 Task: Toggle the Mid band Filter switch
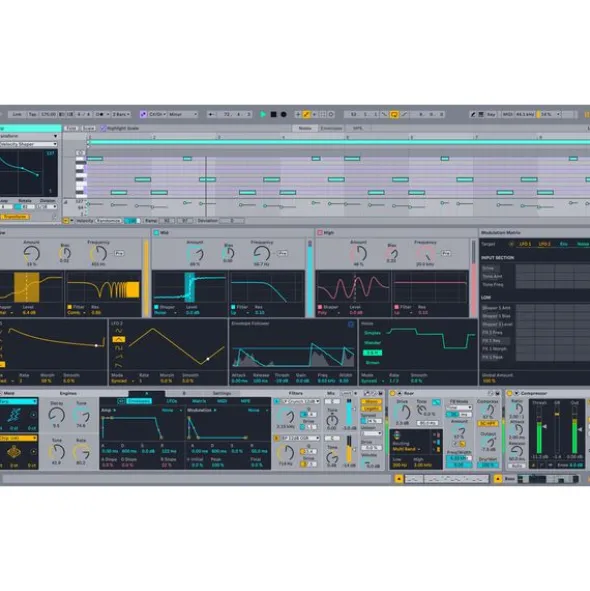click(233, 307)
